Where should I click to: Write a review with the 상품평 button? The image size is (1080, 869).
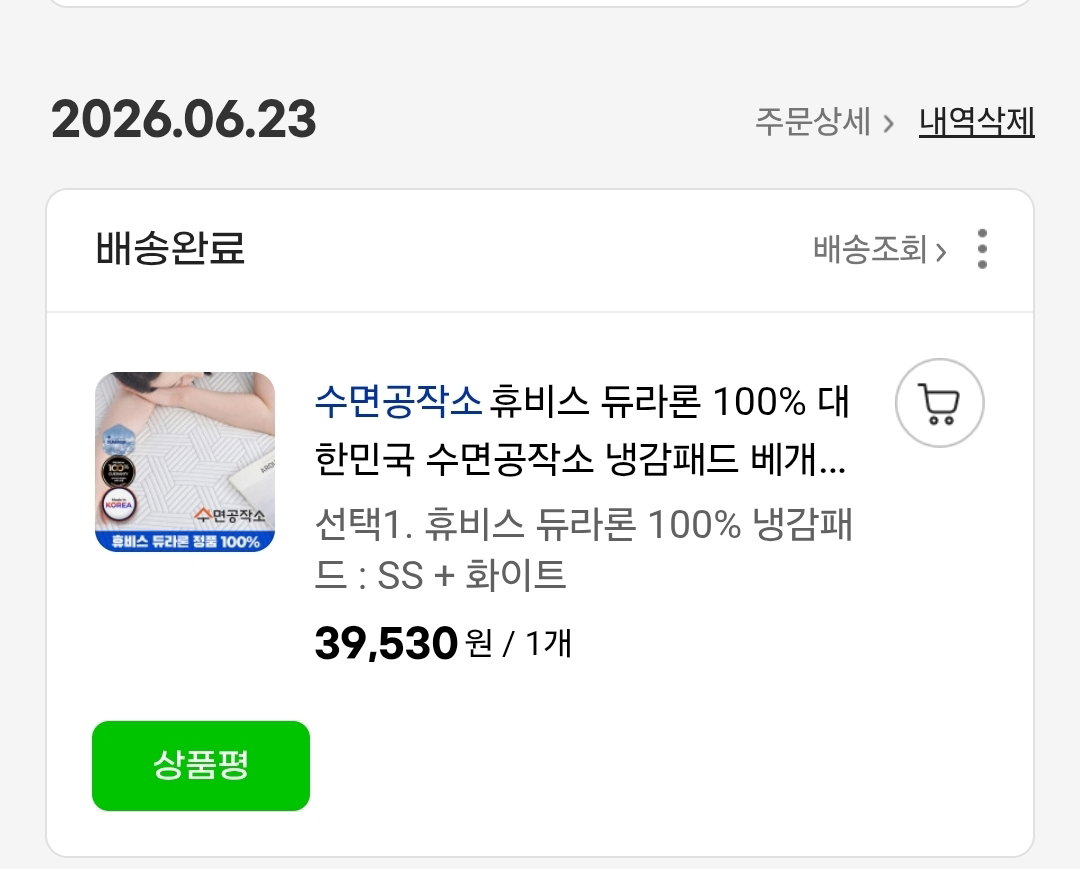(x=201, y=766)
